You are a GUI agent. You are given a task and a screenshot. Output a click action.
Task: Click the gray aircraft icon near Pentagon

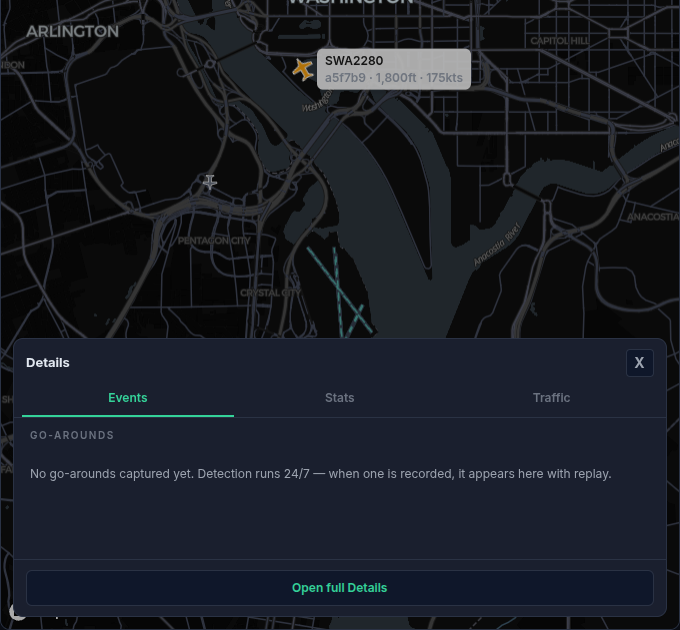(210, 182)
